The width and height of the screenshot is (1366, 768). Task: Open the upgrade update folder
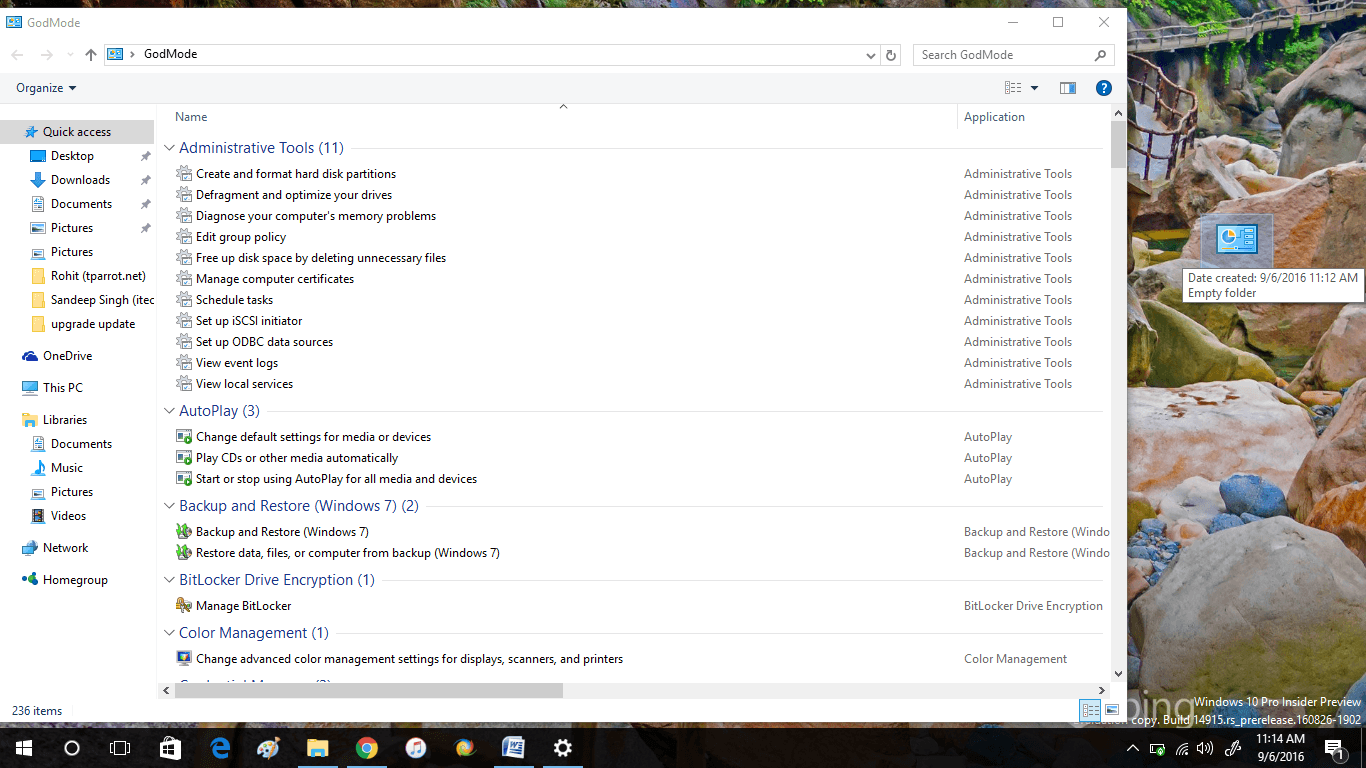point(93,324)
